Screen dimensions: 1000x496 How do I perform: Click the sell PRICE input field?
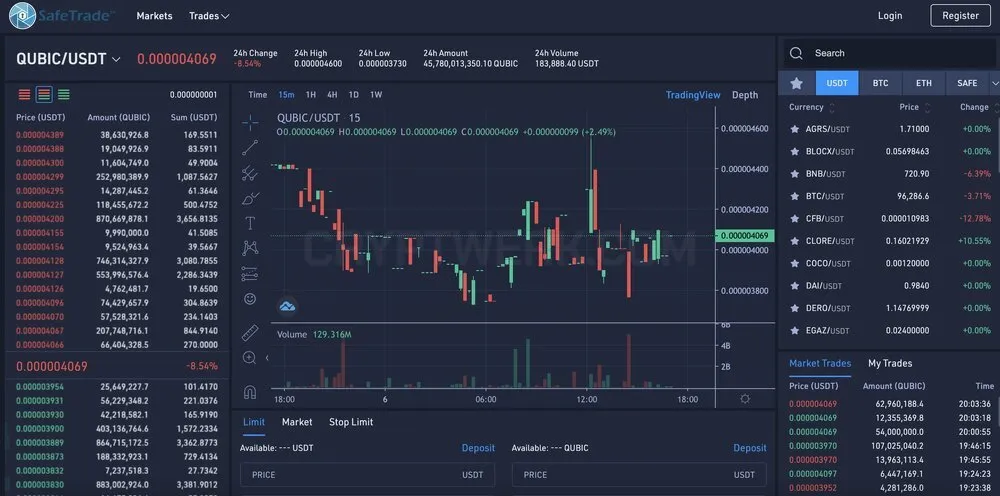[639, 475]
